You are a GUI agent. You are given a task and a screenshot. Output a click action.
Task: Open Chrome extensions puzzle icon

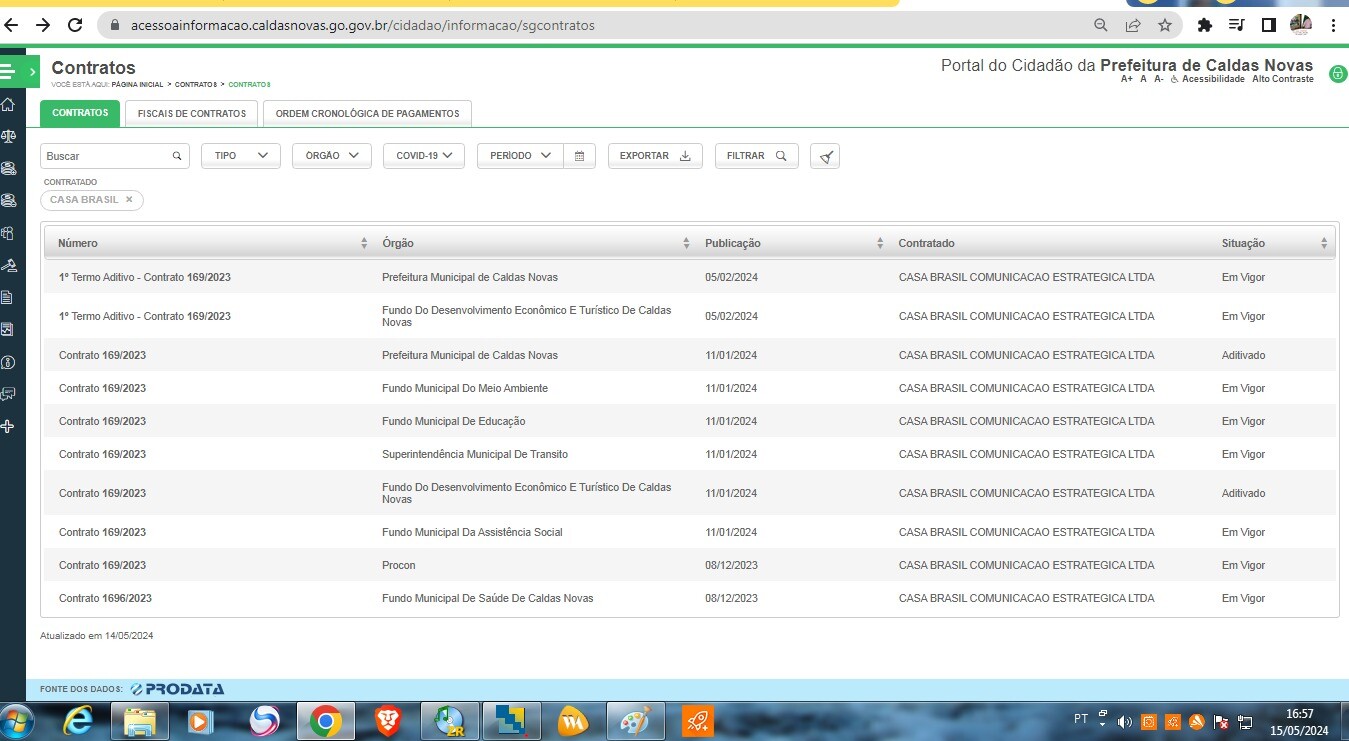[x=1205, y=25]
